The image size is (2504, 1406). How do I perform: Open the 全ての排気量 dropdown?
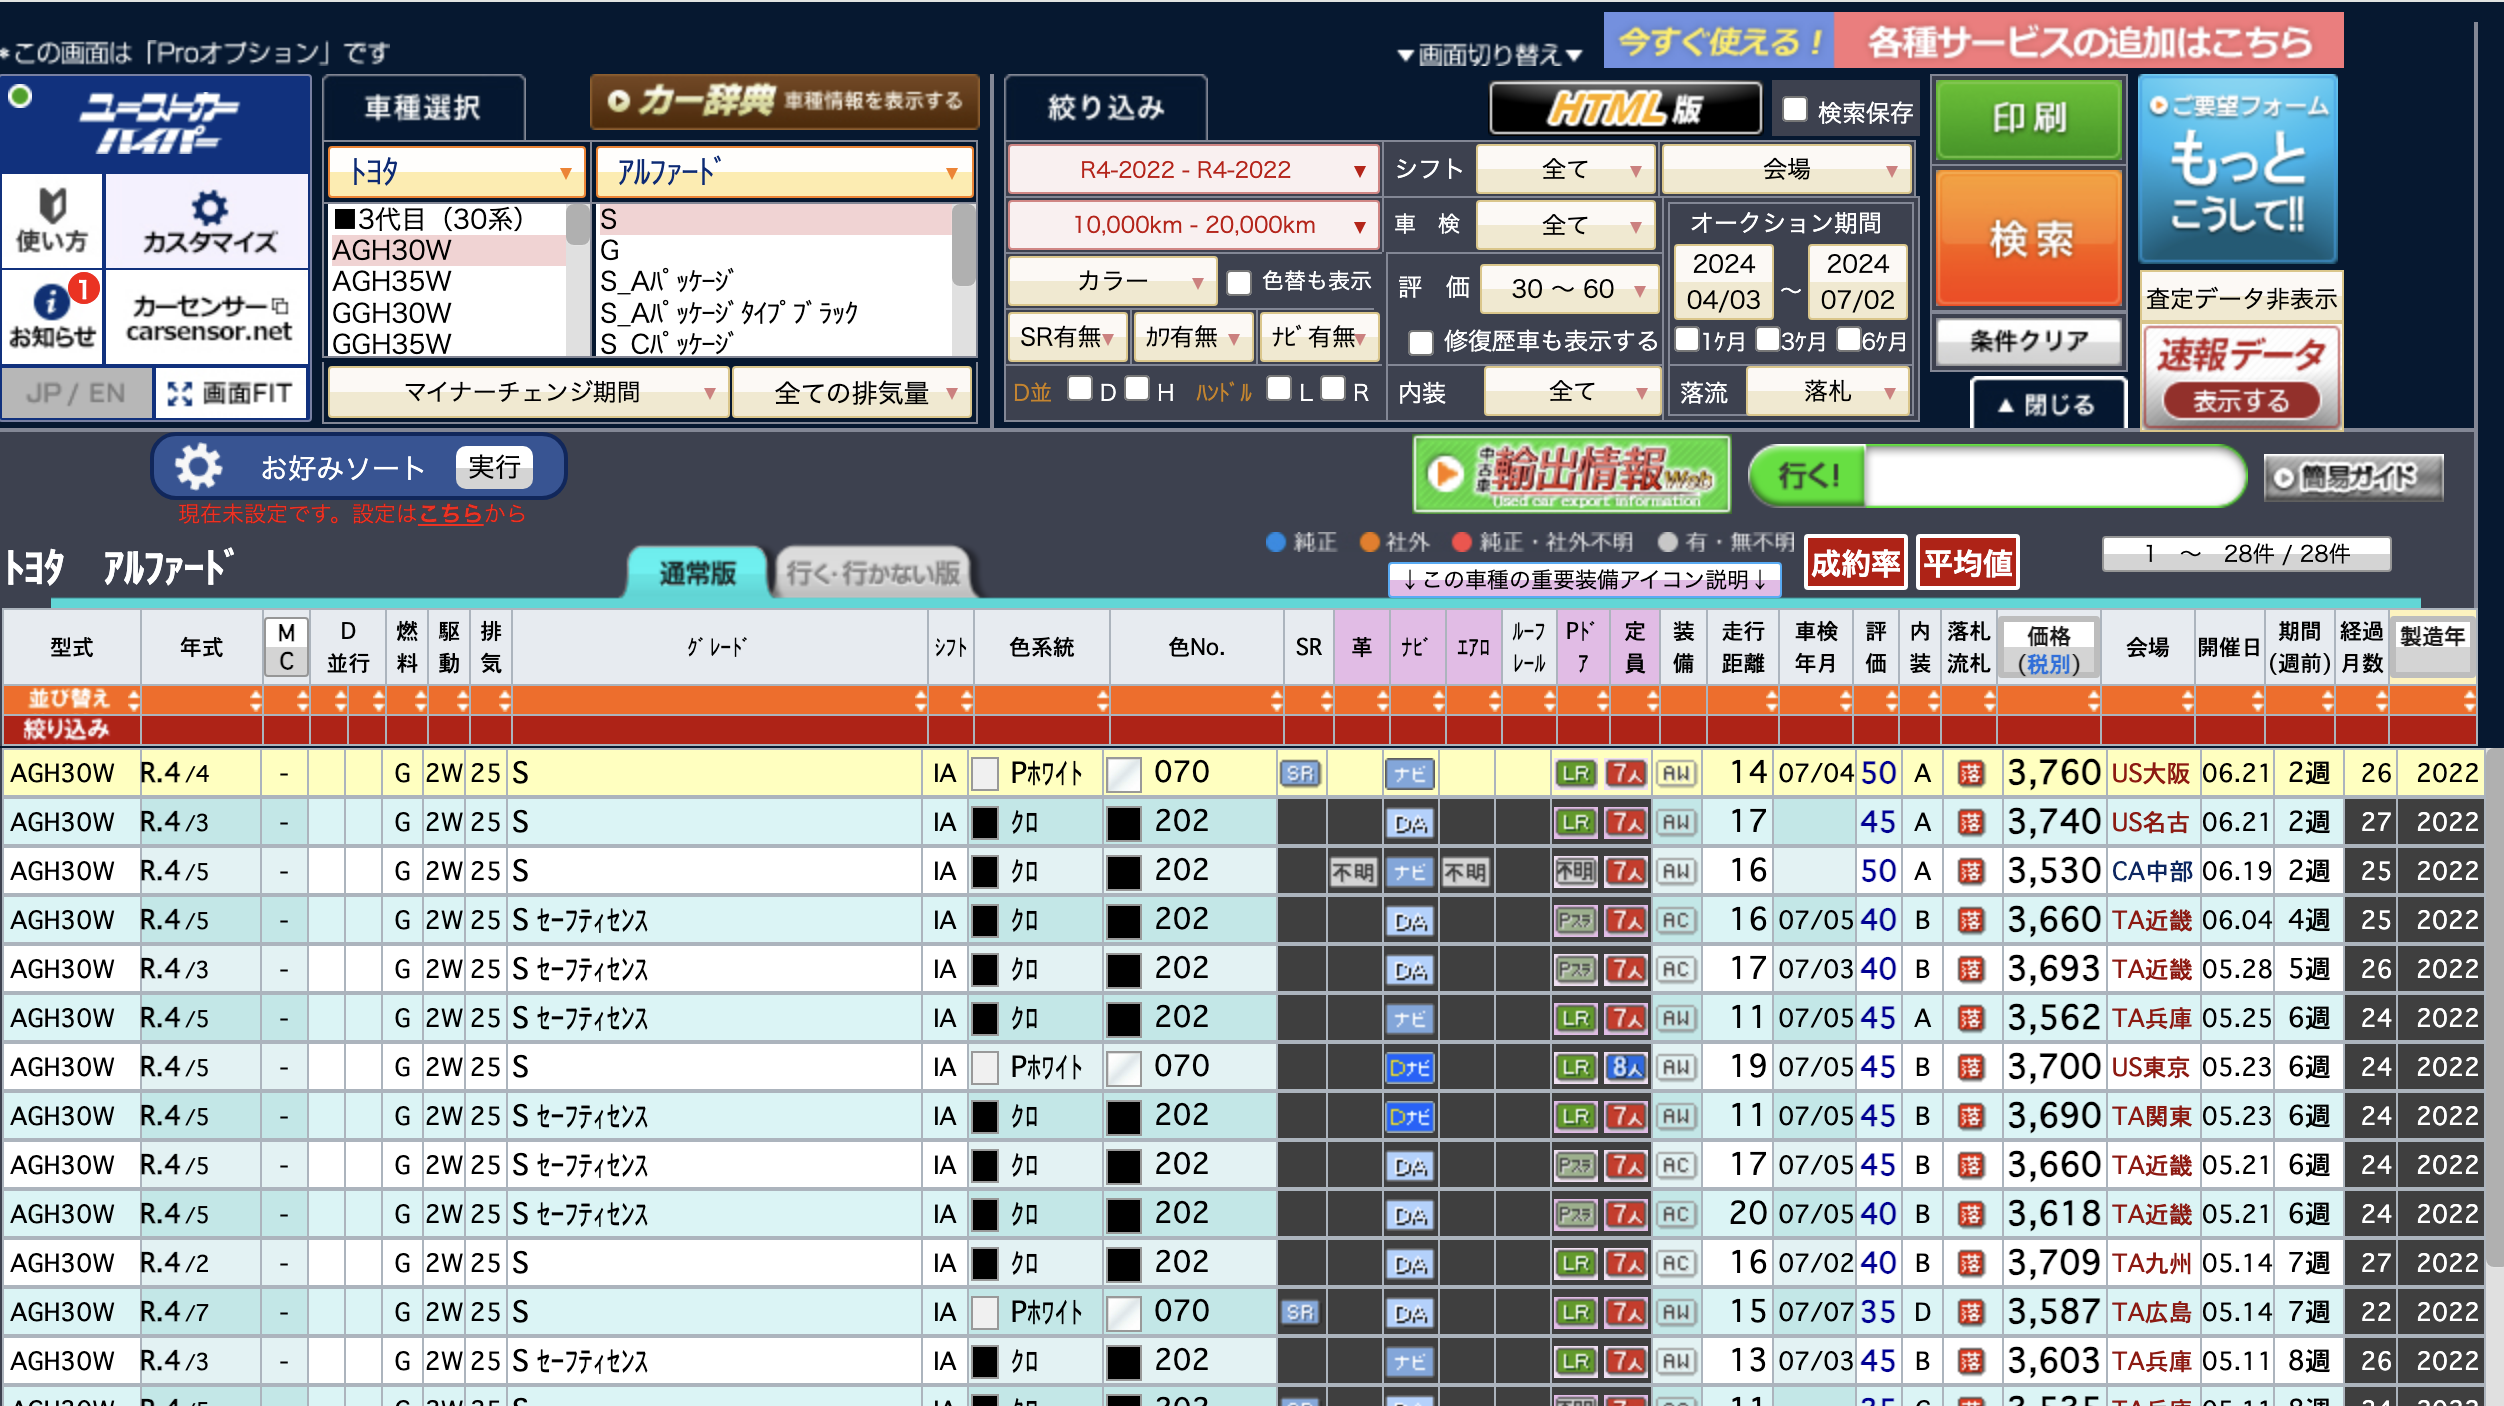[853, 392]
